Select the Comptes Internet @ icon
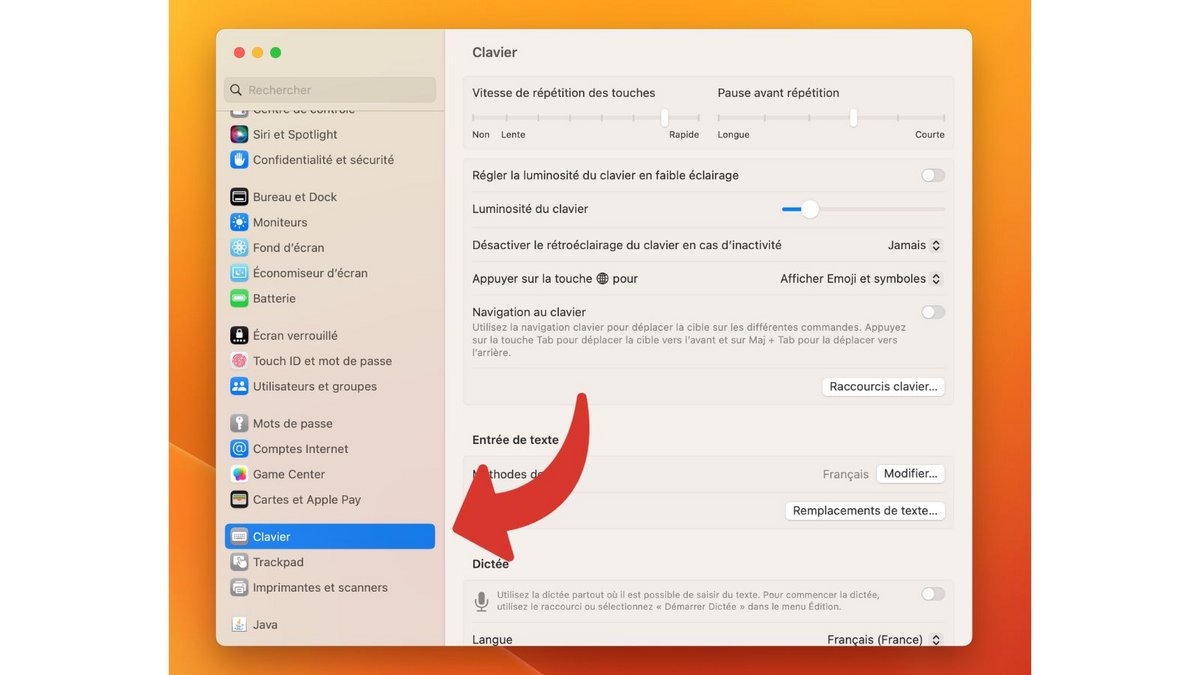 click(x=239, y=449)
